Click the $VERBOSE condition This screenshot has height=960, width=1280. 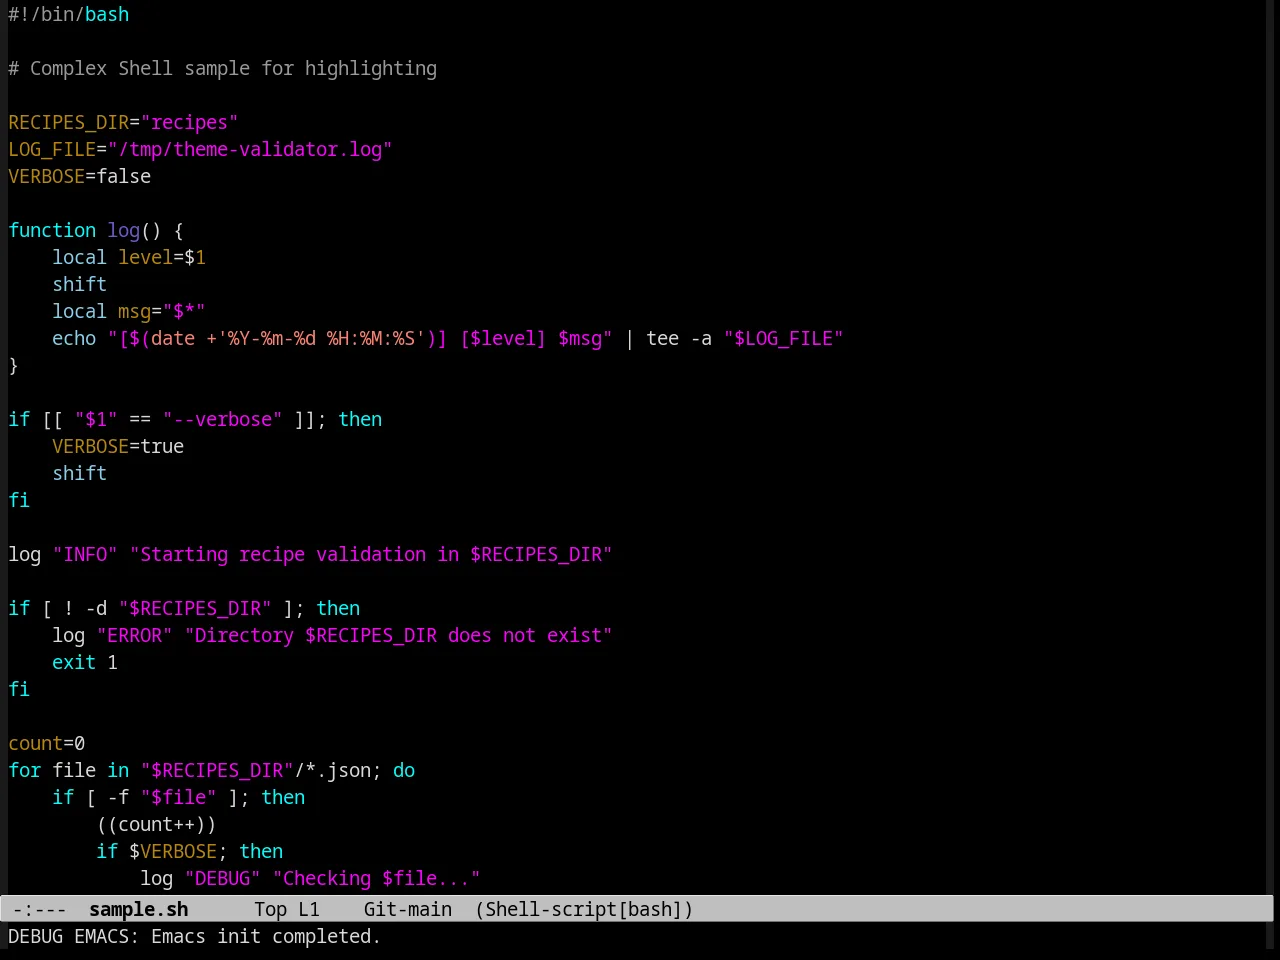point(173,851)
